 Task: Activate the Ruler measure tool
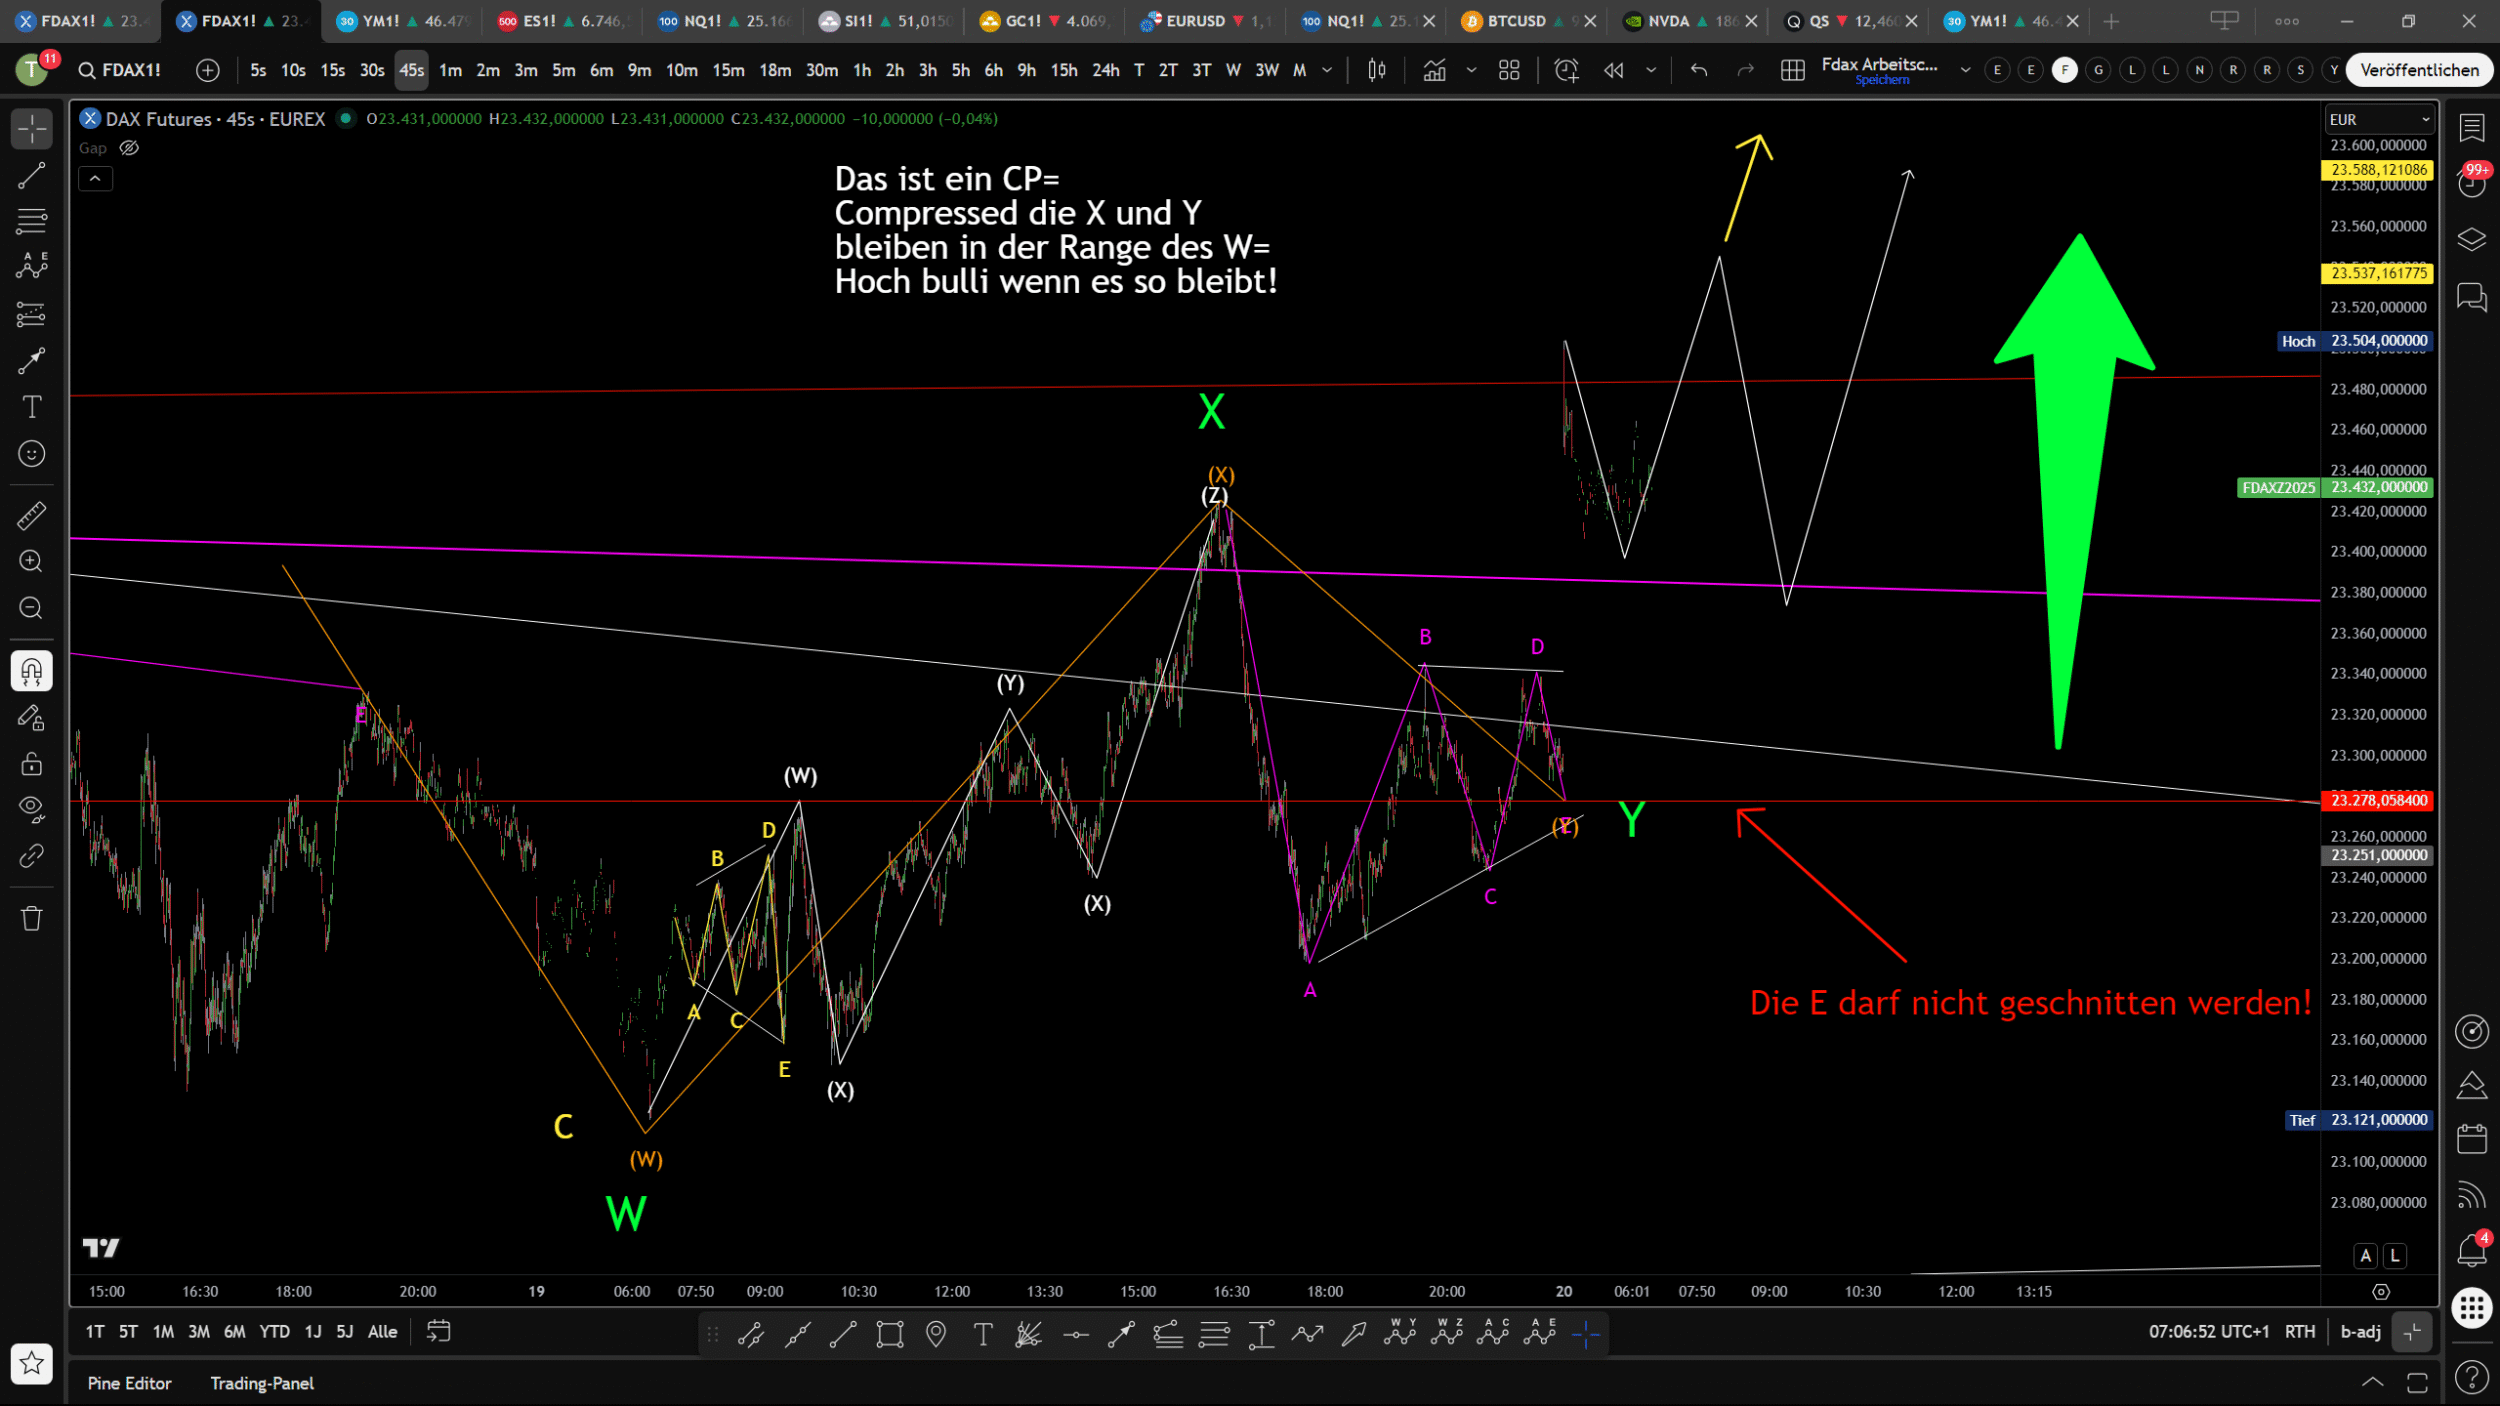point(31,516)
